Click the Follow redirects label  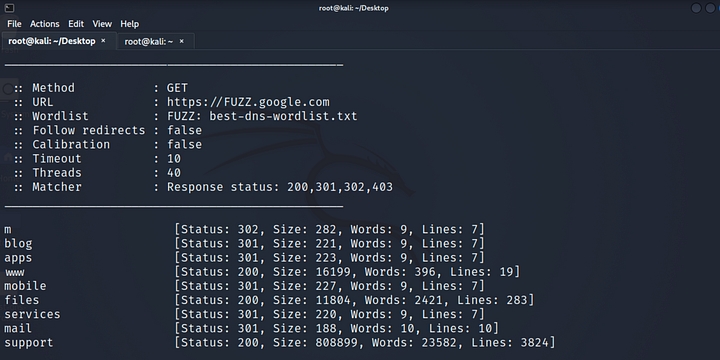tap(89, 130)
